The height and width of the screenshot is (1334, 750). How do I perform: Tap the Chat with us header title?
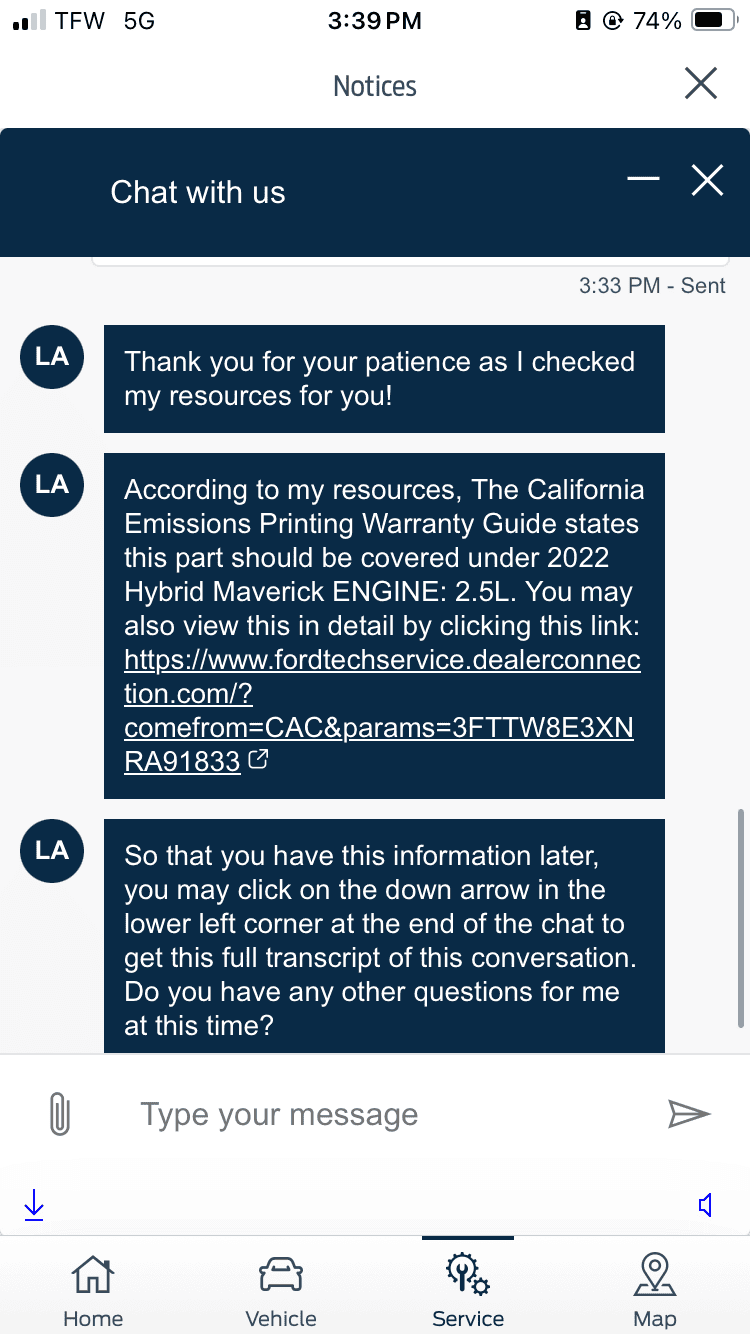coord(198,192)
